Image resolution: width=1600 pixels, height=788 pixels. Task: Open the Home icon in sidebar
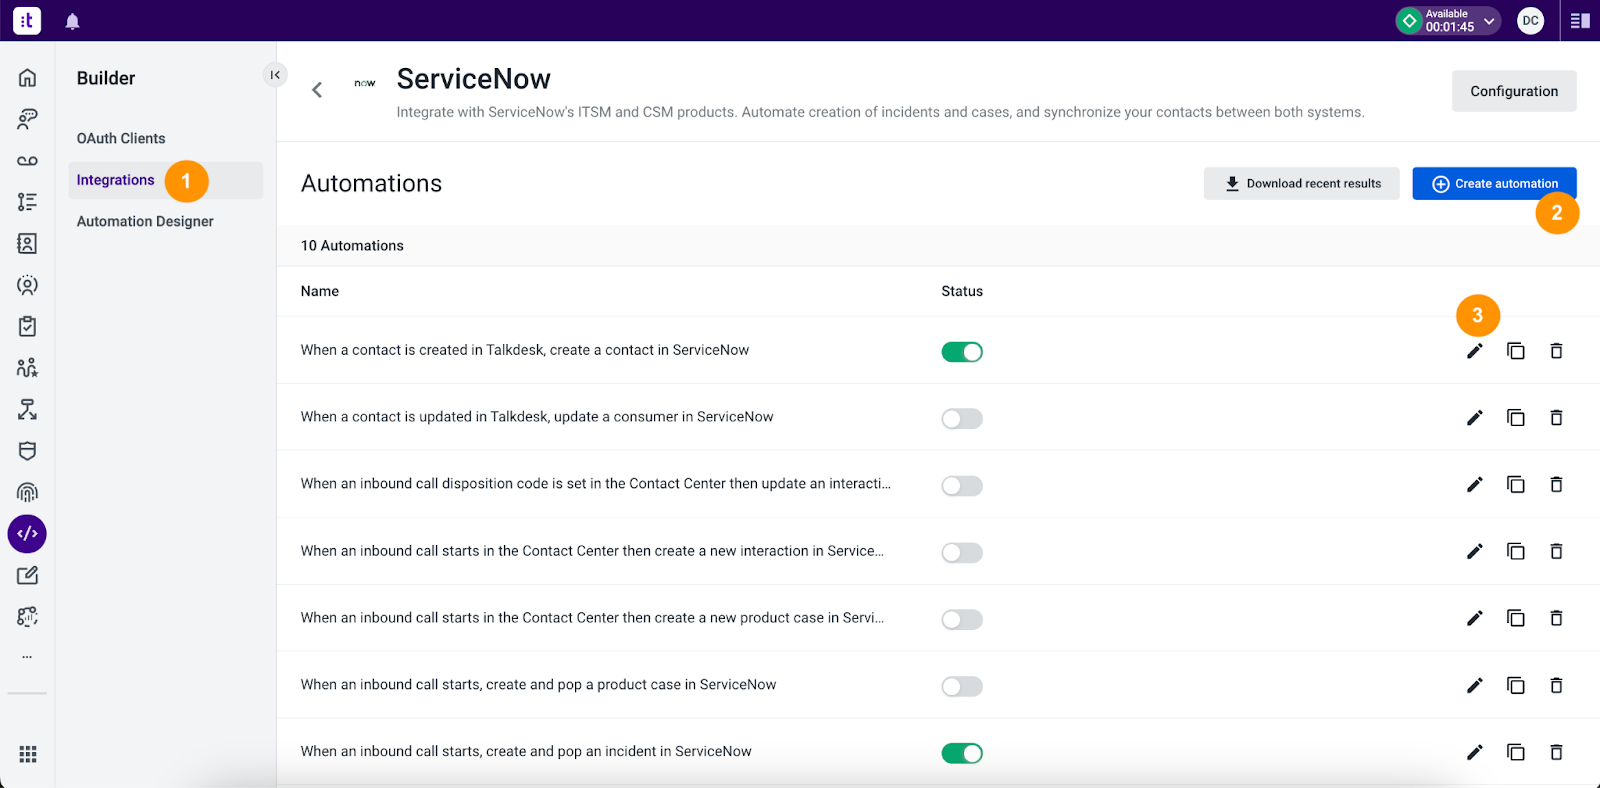(x=27, y=78)
